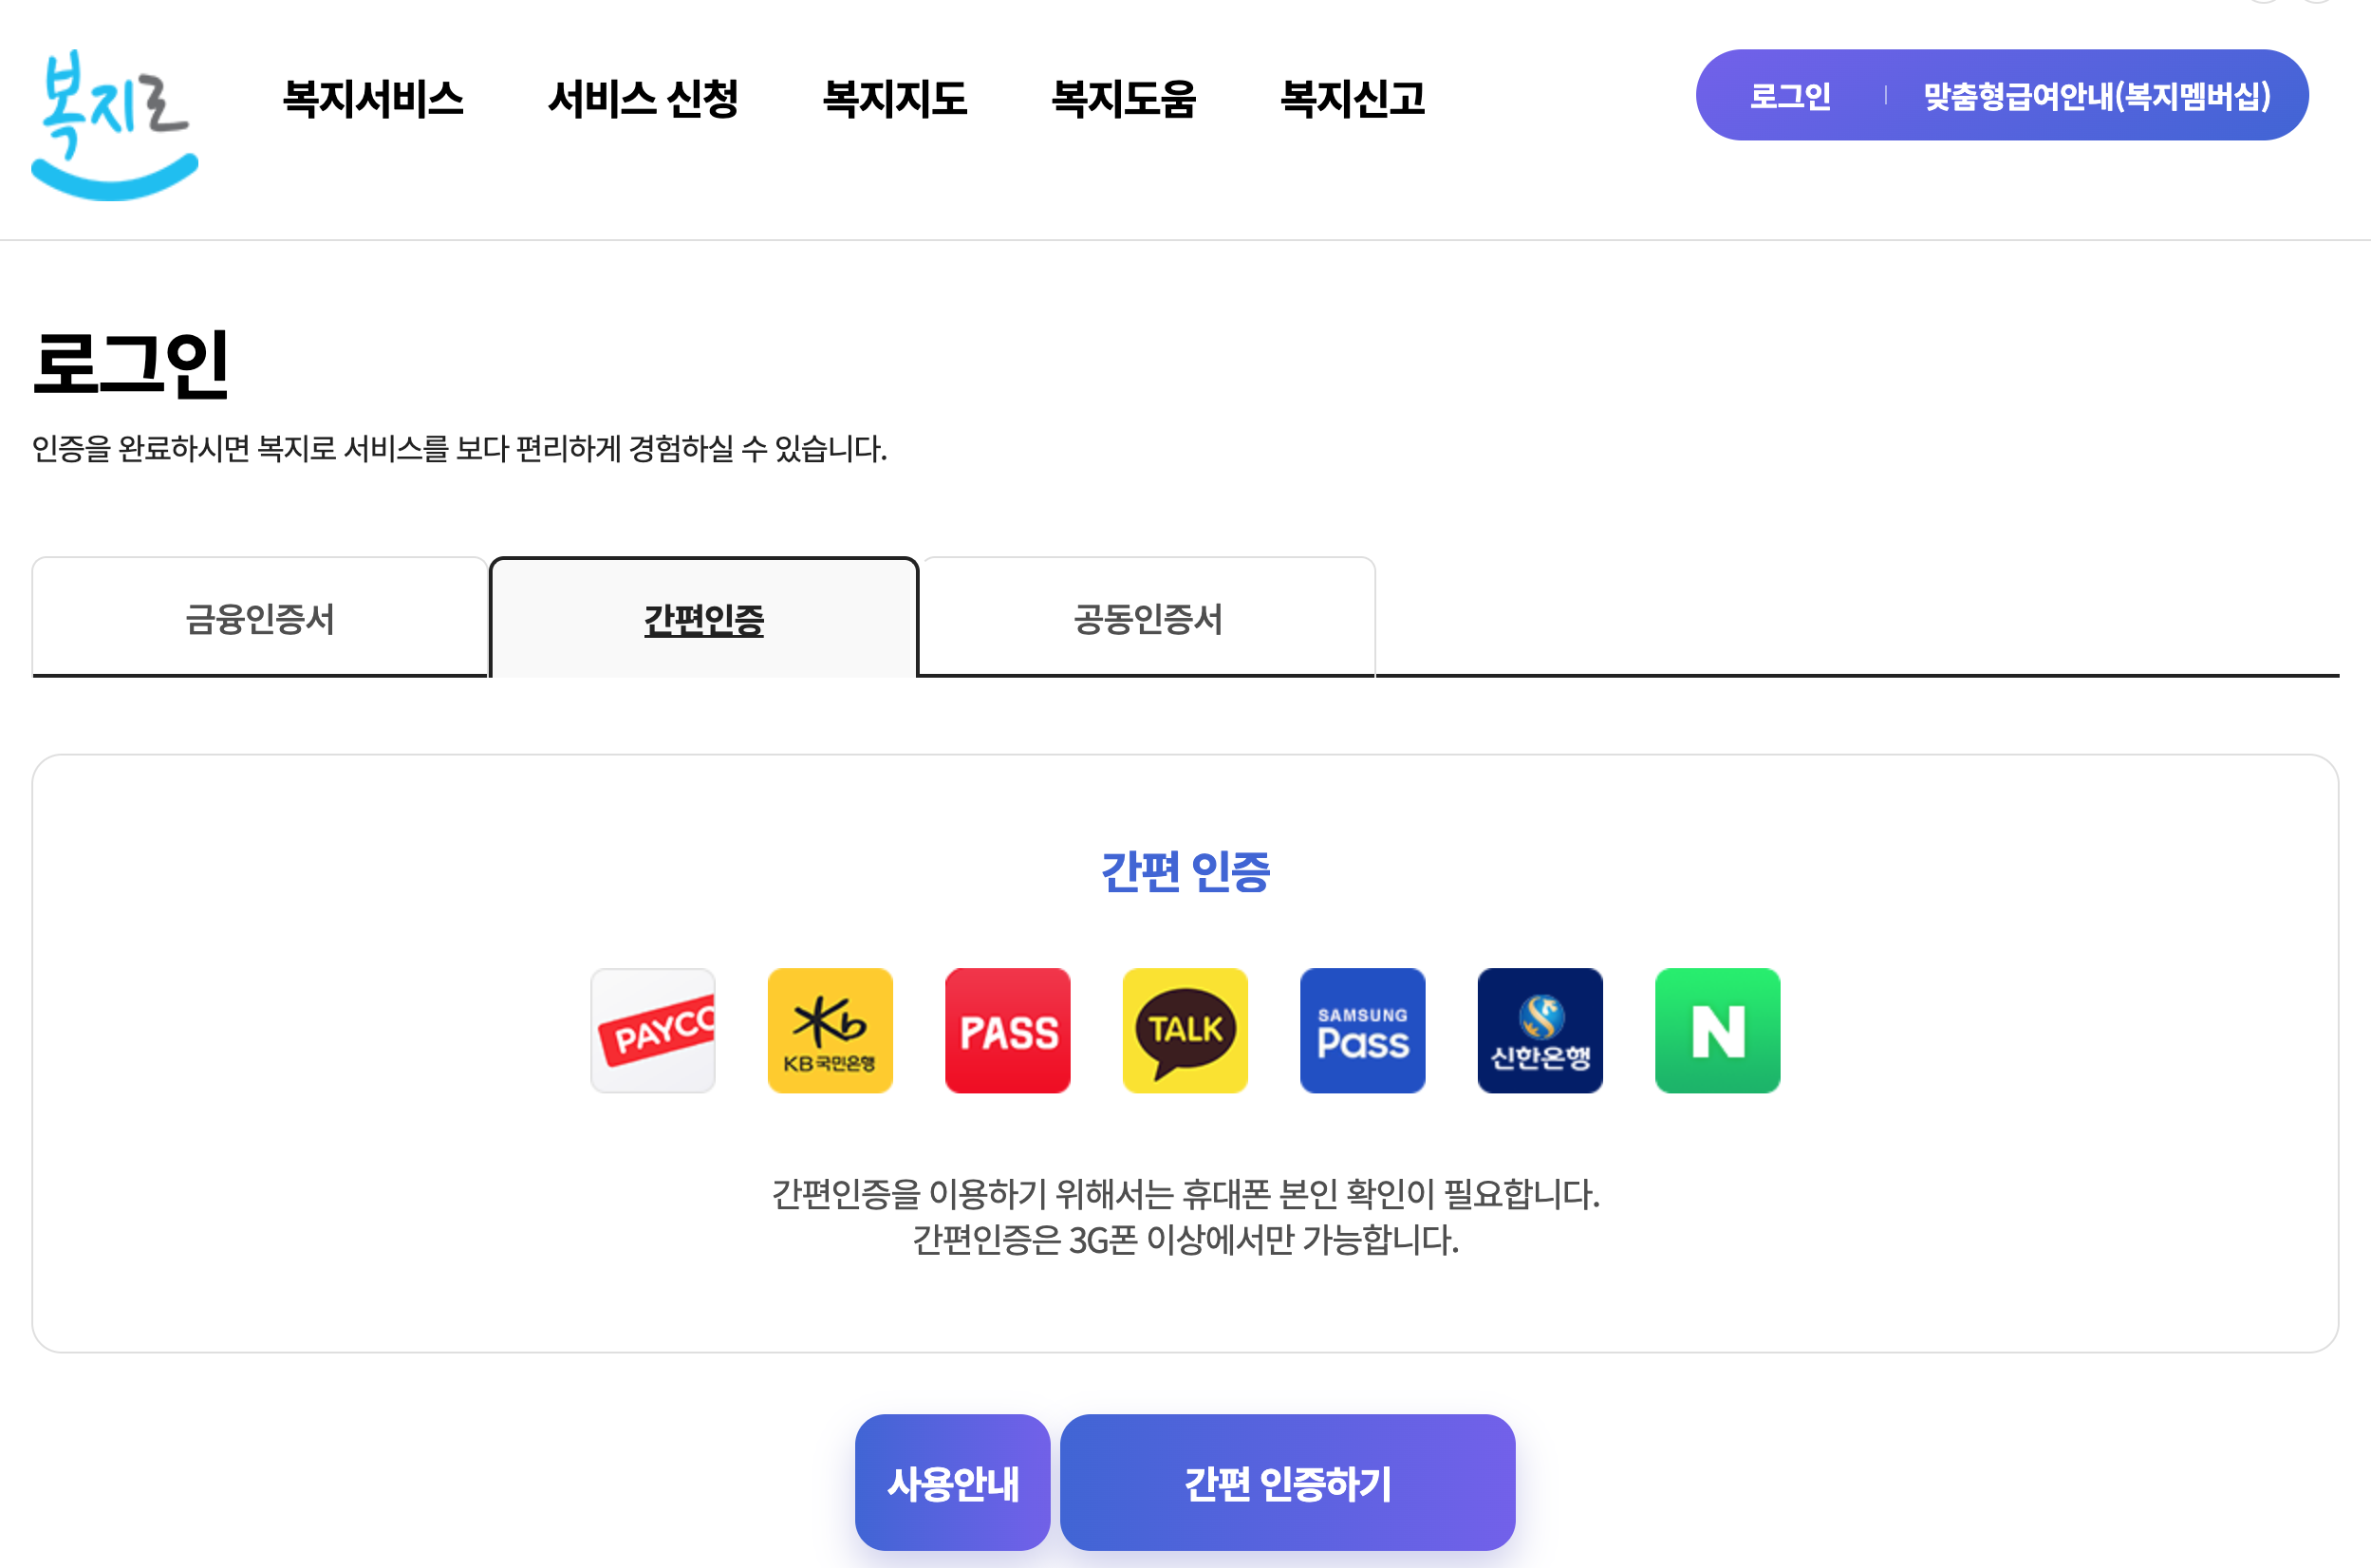Open 맞춤형급여안내(복지멤버십) link
The width and height of the screenshot is (2371, 1568).
coord(2097,96)
